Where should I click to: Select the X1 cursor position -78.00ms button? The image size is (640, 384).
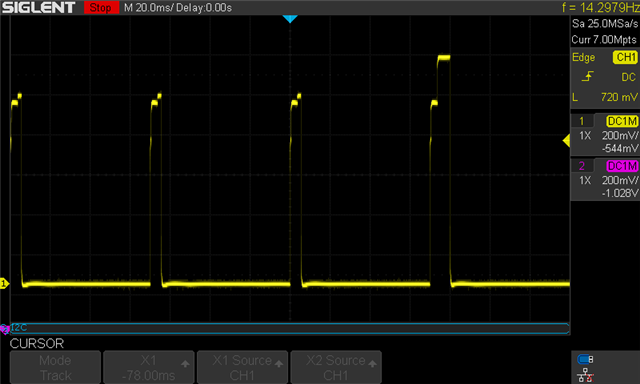[x=149, y=367]
